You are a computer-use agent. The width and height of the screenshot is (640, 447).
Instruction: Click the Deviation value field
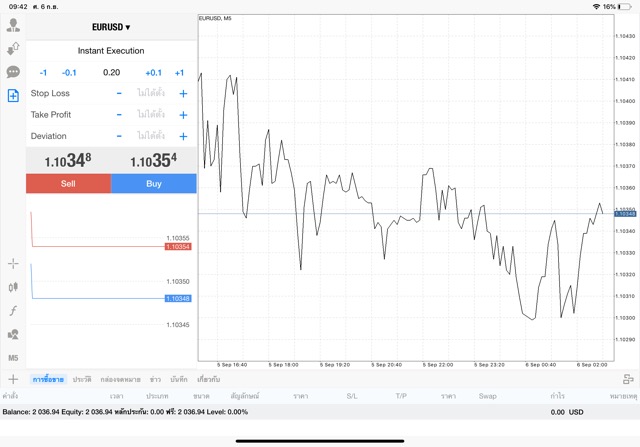click(x=151, y=136)
